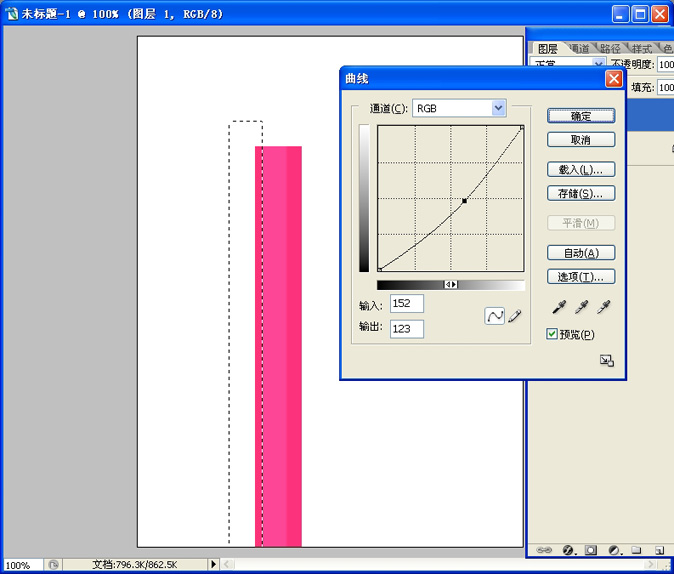The image size is (674, 574).
Task: Open the layer blend mode dropdown
Action: [567, 64]
